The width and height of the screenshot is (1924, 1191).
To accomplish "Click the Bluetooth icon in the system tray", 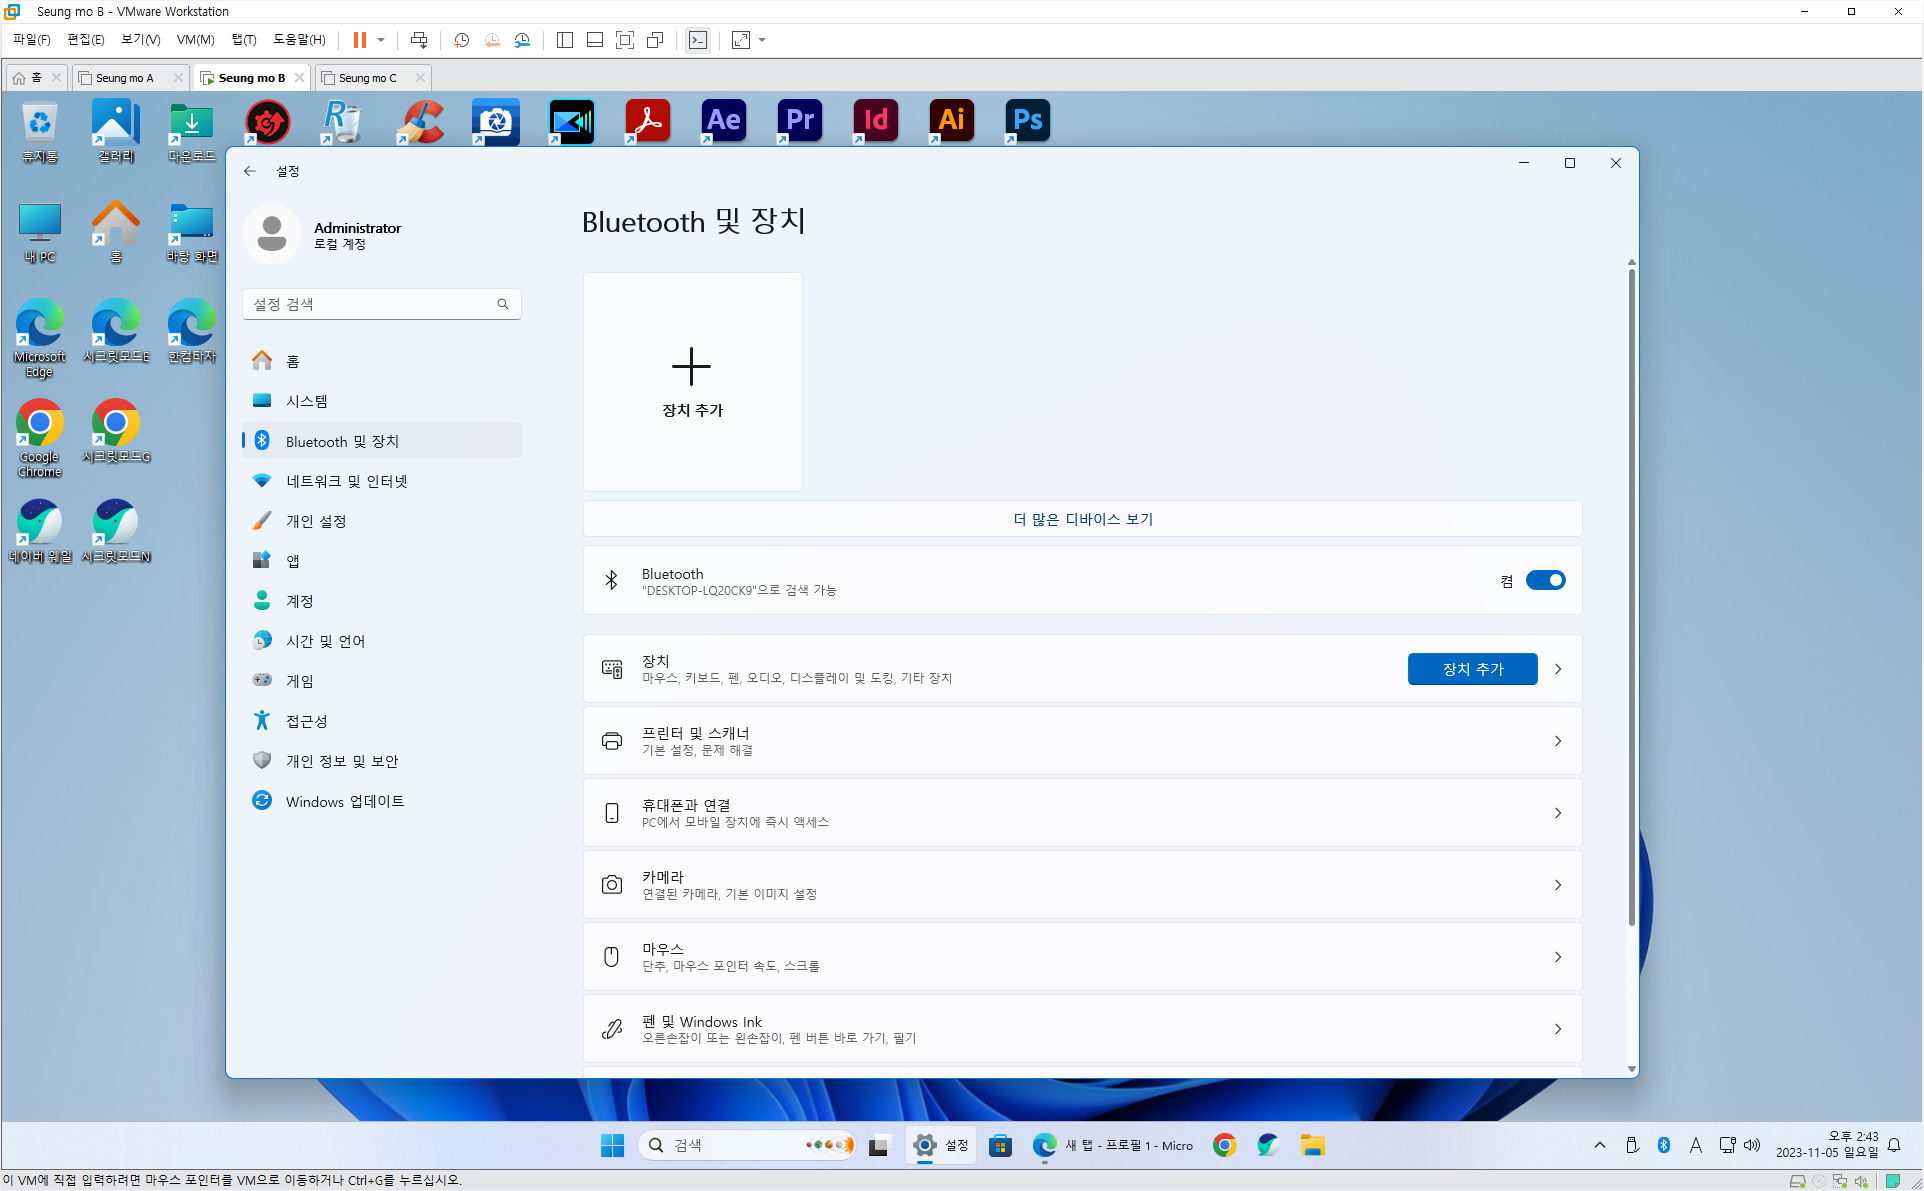I will [1664, 1145].
